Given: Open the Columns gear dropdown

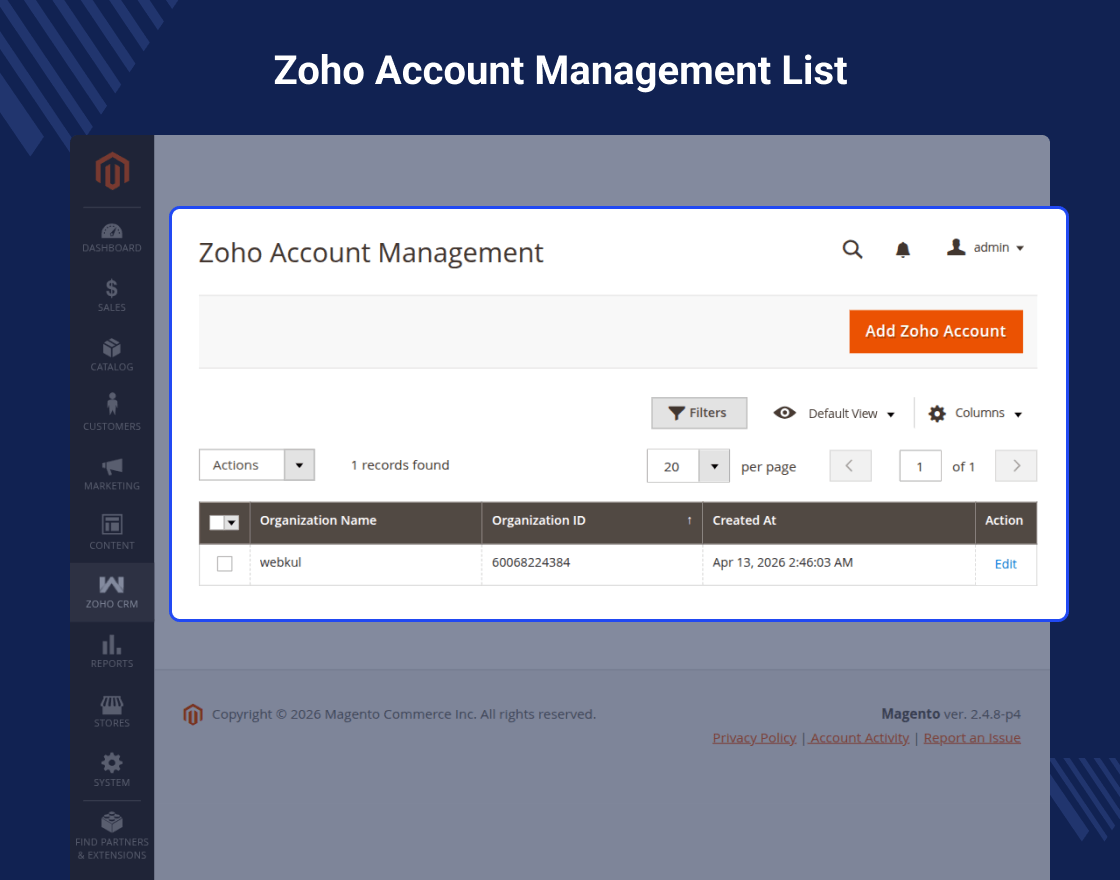Looking at the screenshot, I should click(976, 414).
